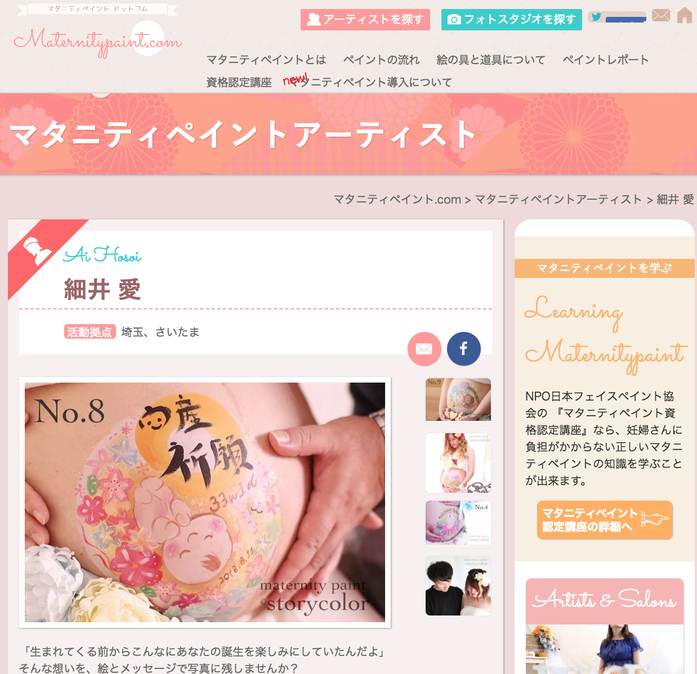
Task: Open the envelope contact icon in the header
Action: (661, 15)
